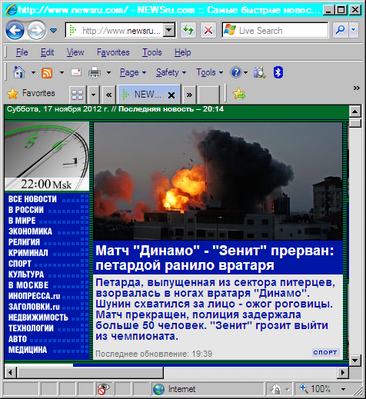Expand the RSS feeds dropdown arrow
The image size is (366, 399).
[62, 72]
